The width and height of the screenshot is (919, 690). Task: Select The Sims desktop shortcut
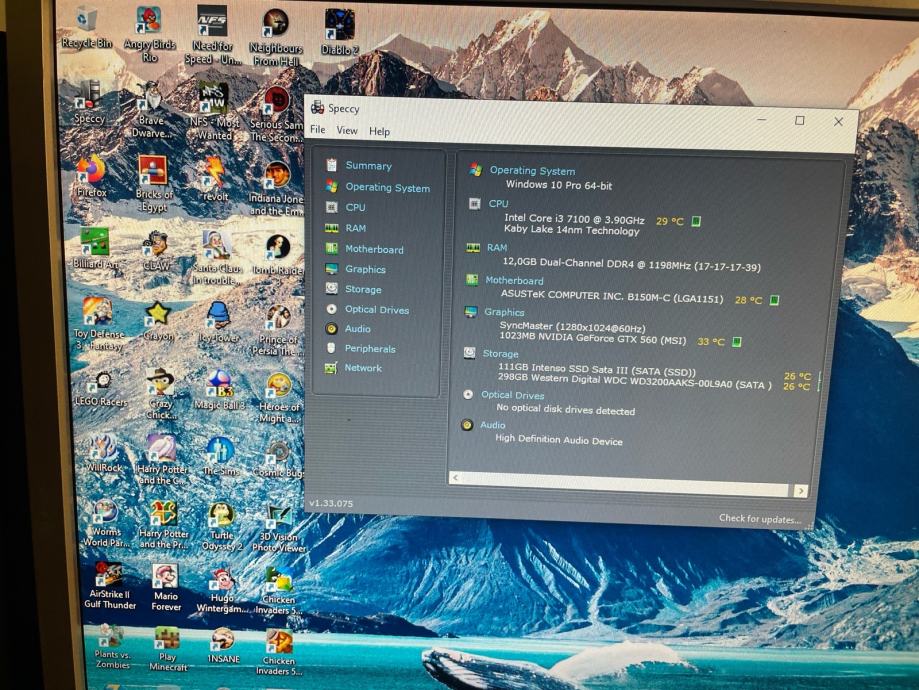point(221,457)
